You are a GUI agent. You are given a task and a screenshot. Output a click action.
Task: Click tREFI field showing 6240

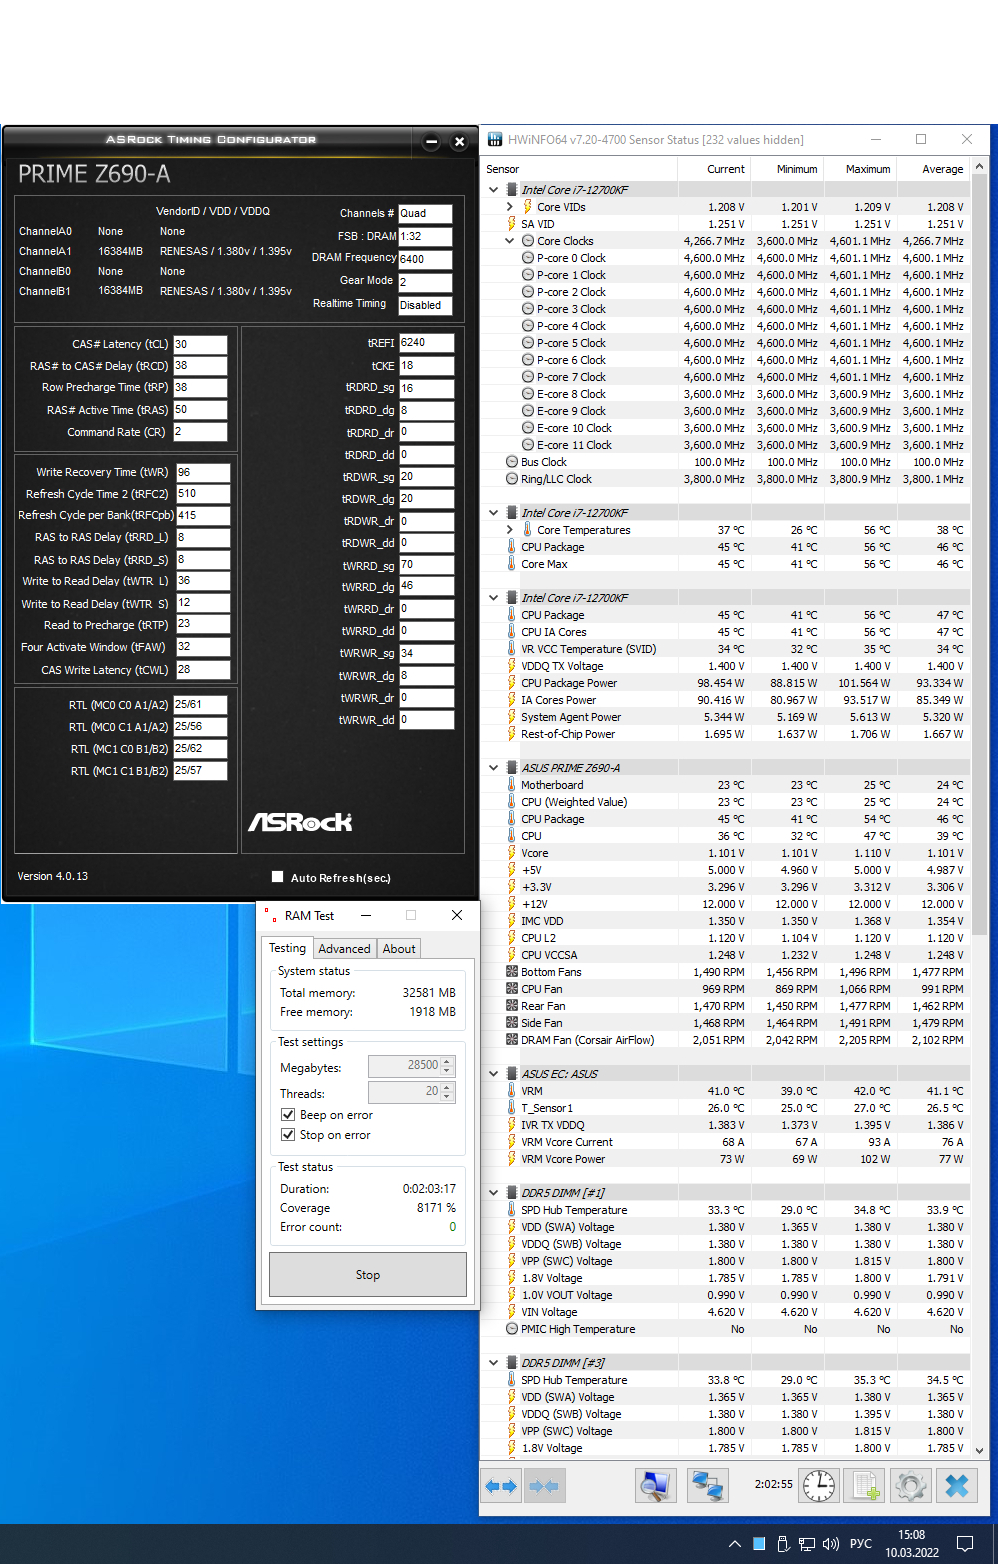pos(427,343)
